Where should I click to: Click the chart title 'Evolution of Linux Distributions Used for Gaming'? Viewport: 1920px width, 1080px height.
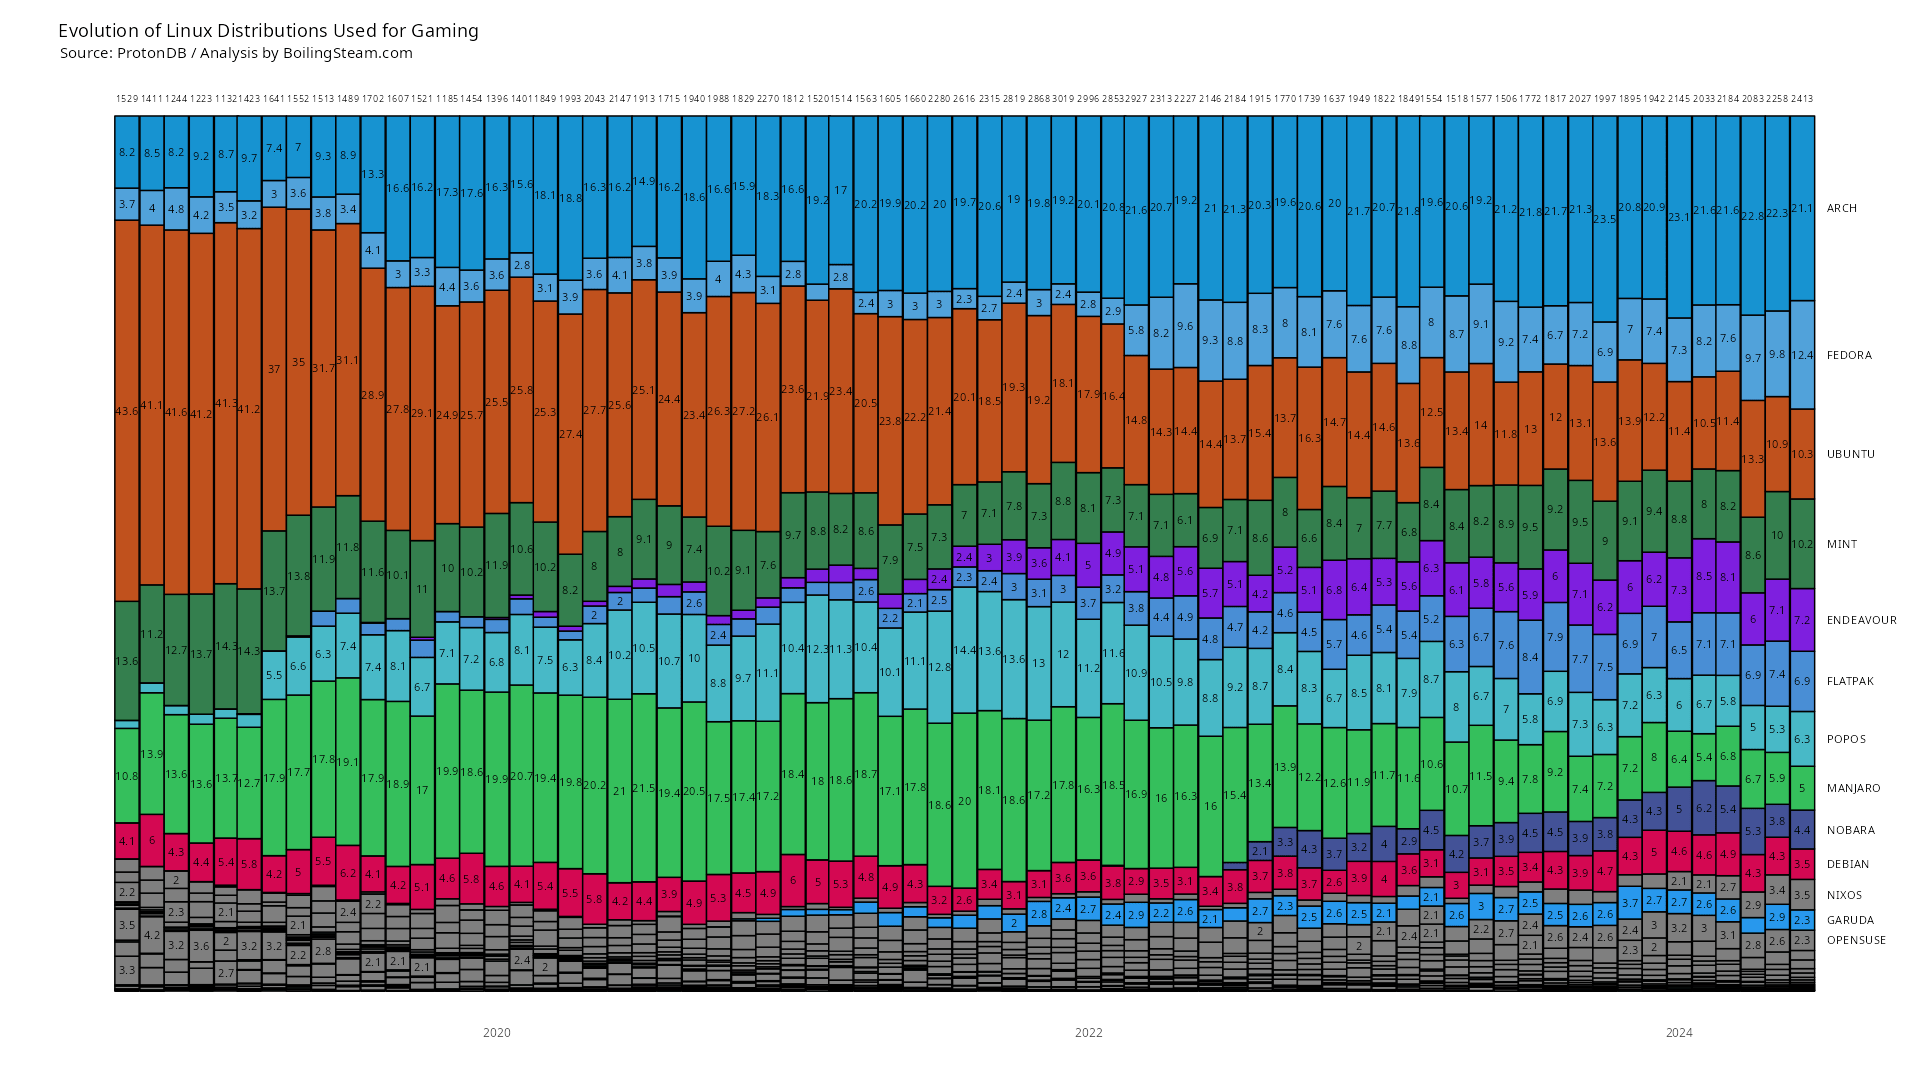click(x=268, y=31)
